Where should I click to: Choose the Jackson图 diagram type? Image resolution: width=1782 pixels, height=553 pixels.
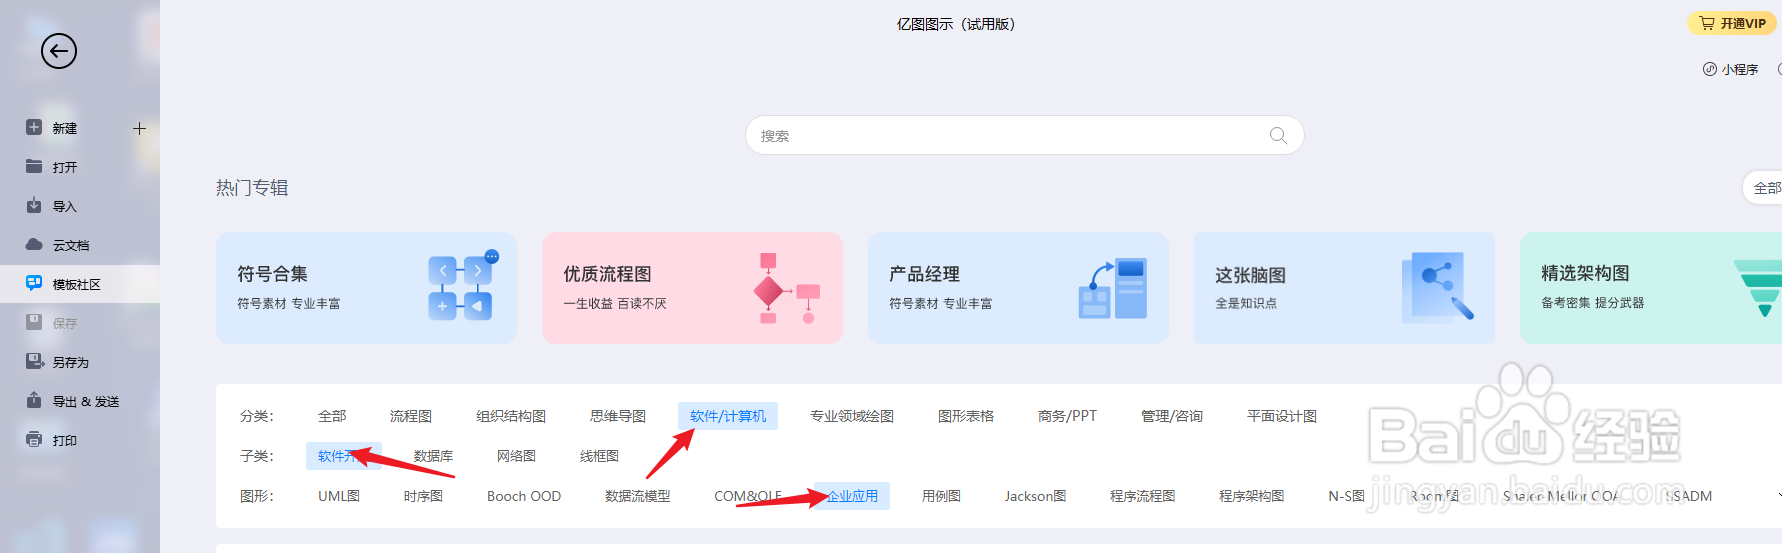[1035, 496]
